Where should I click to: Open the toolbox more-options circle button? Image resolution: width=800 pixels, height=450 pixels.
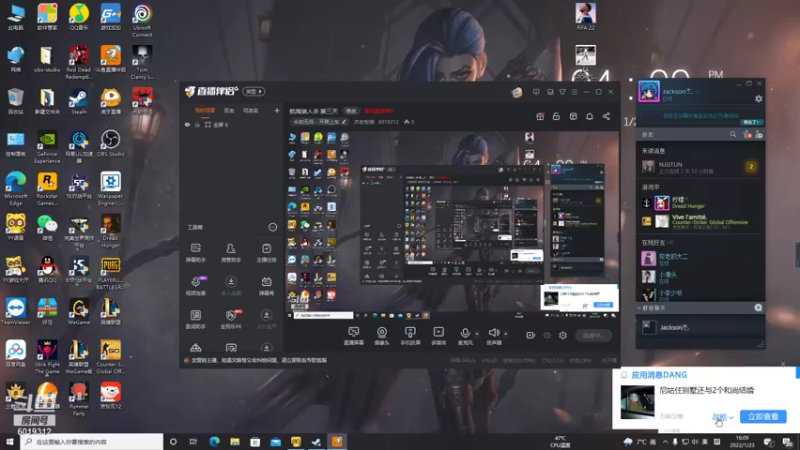point(272,227)
